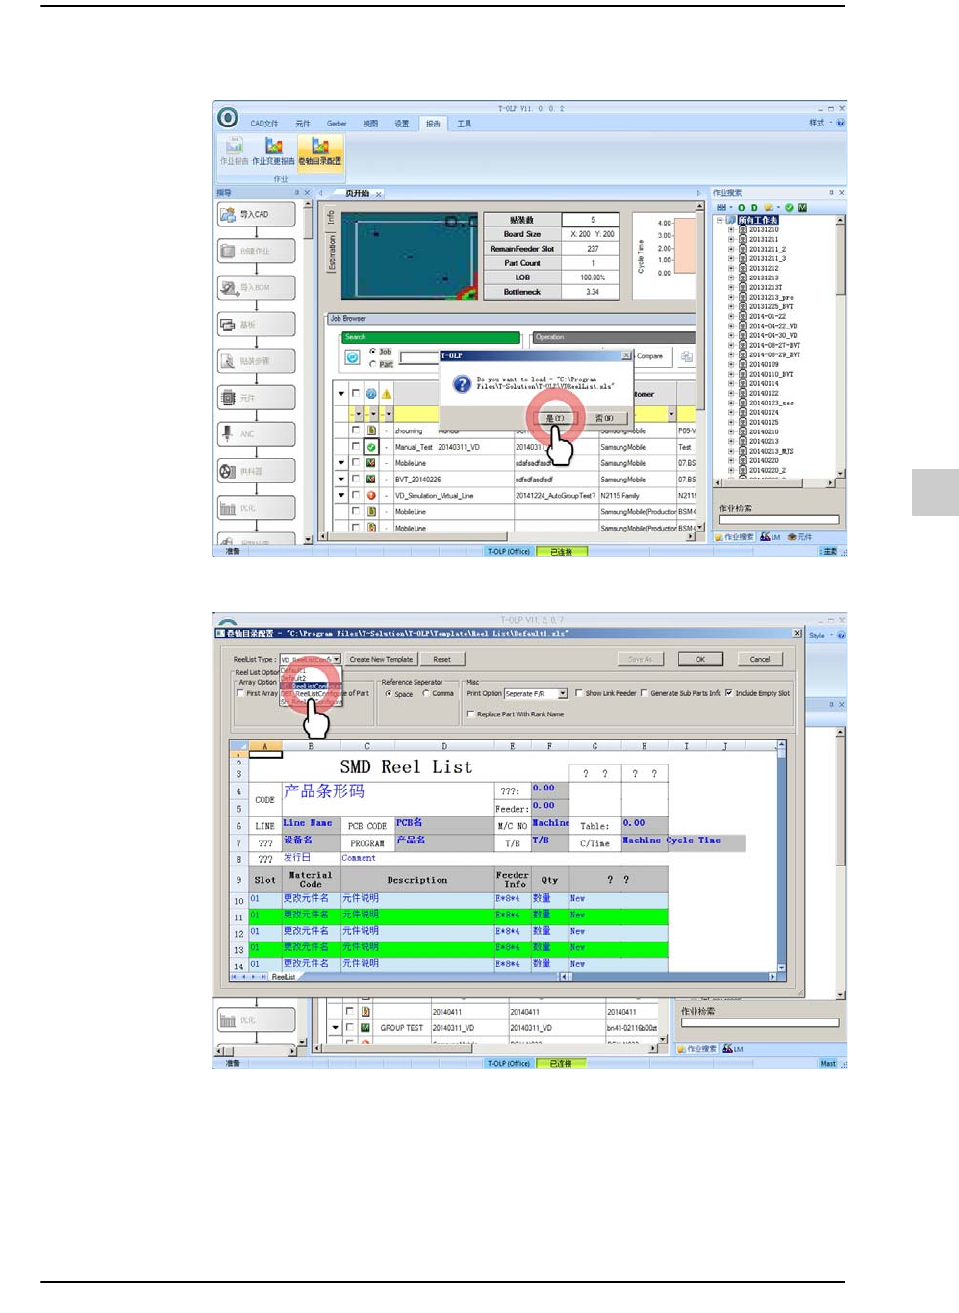Click the Create New Template button
959x1313 pixels.
point(380,659)
